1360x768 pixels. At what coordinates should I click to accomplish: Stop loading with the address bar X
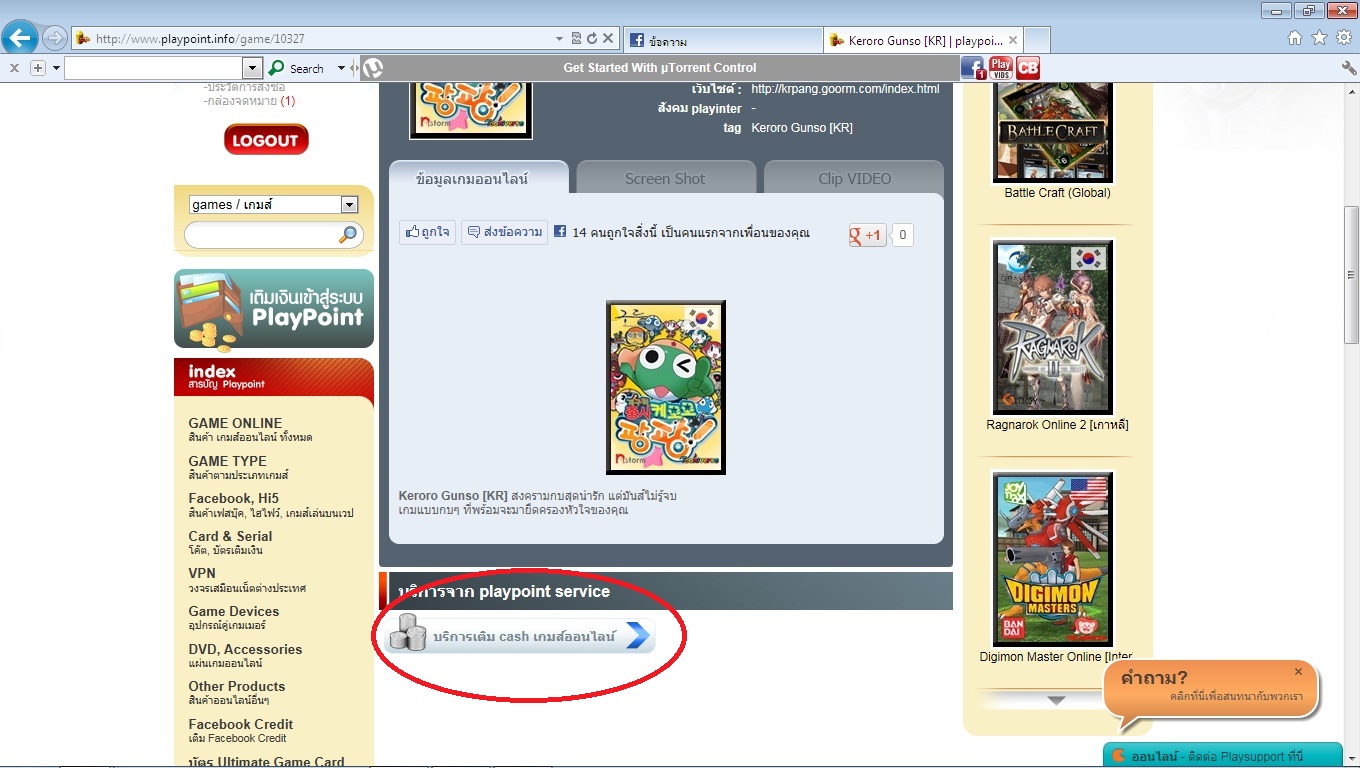[608, 39]
